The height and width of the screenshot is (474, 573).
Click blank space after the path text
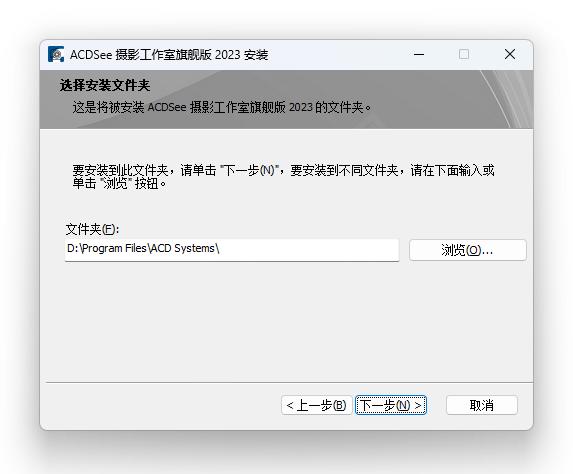coord(309,250)
